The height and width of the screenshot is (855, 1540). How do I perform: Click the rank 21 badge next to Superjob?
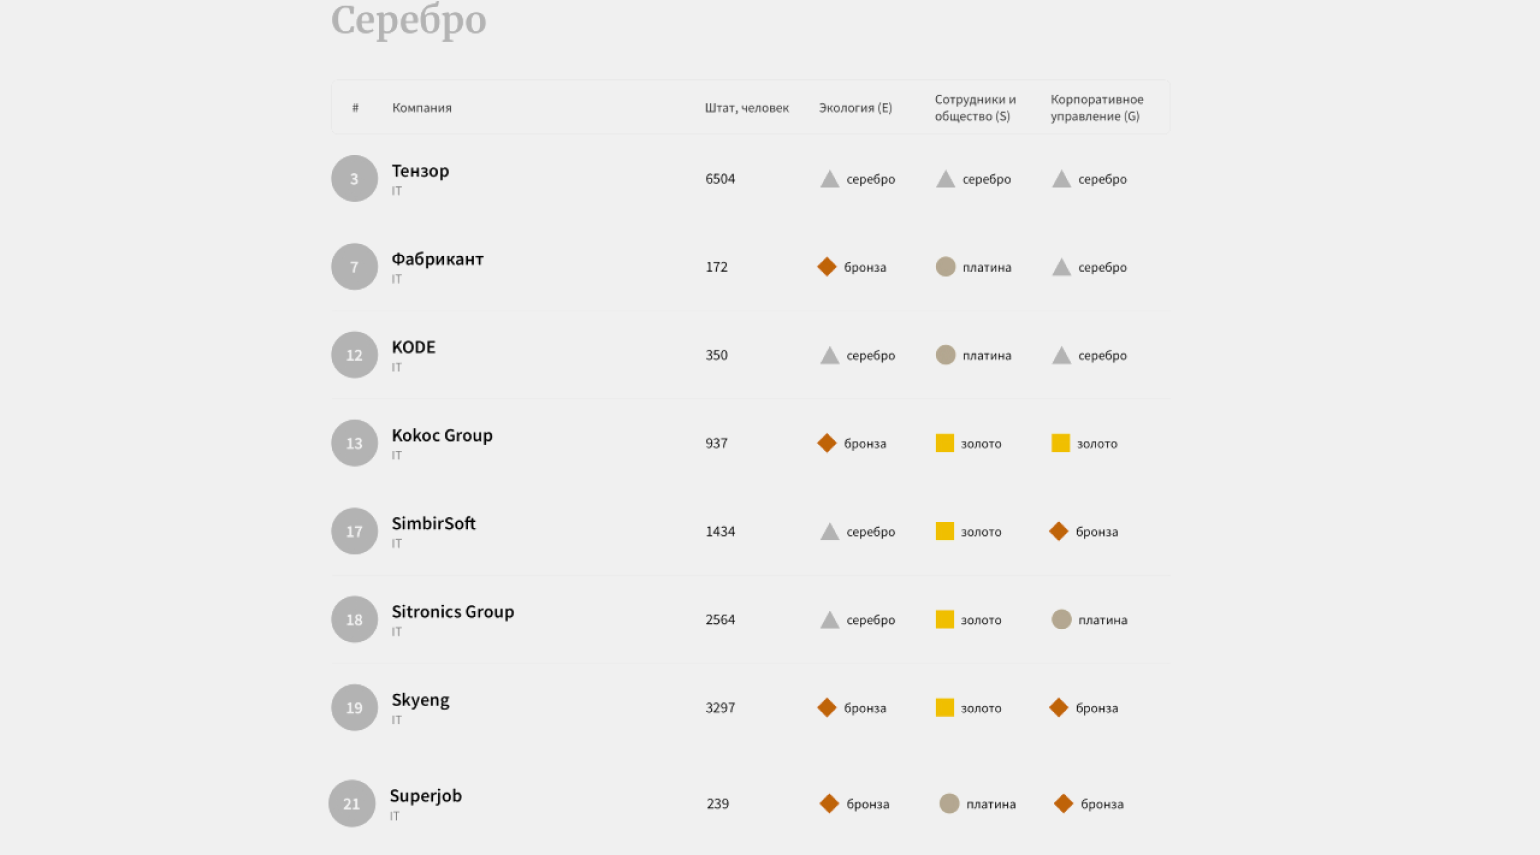[x=352, y=804]
